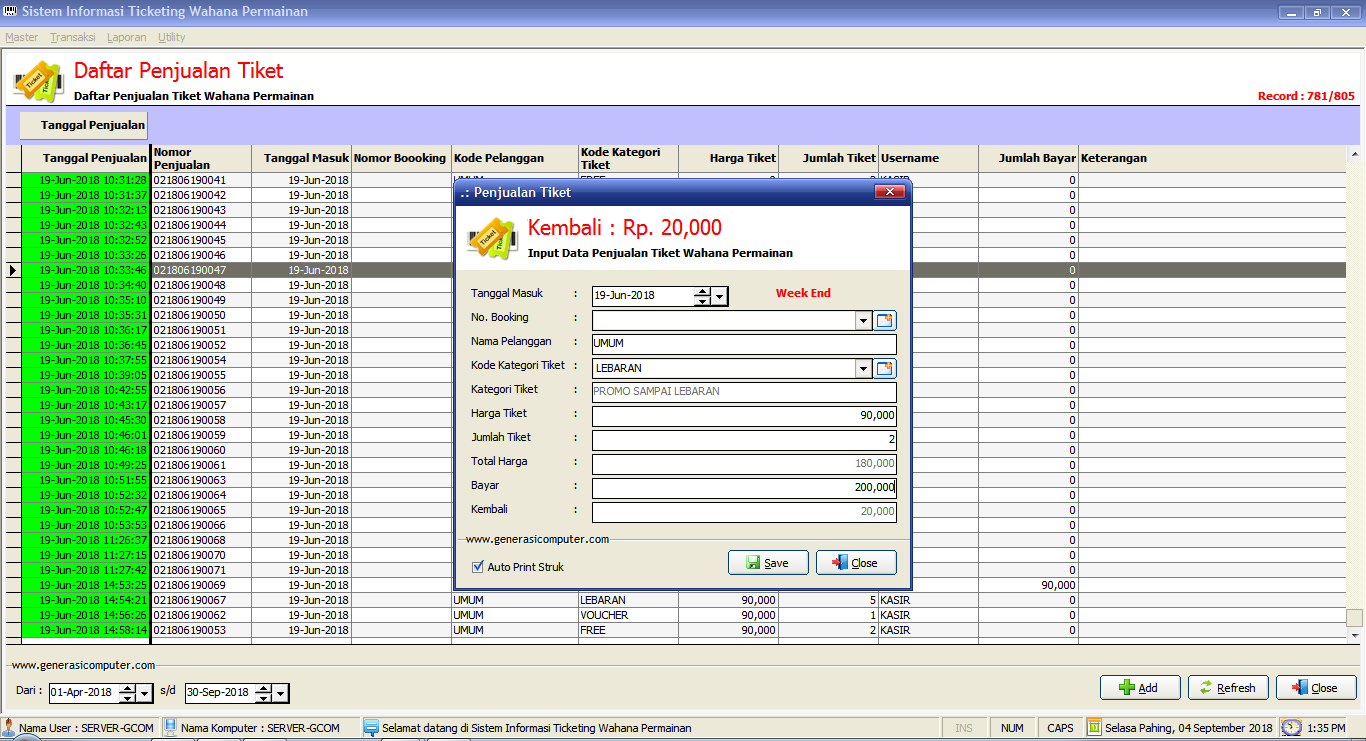1366x741 pixels.
Task: Expand the No. Booking combo box
Action: click(x=864, y=320)
